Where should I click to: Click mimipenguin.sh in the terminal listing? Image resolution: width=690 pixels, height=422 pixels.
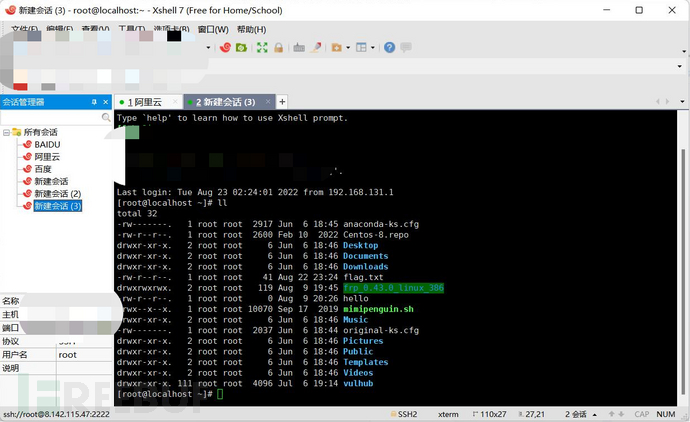[x=378, y=309]
